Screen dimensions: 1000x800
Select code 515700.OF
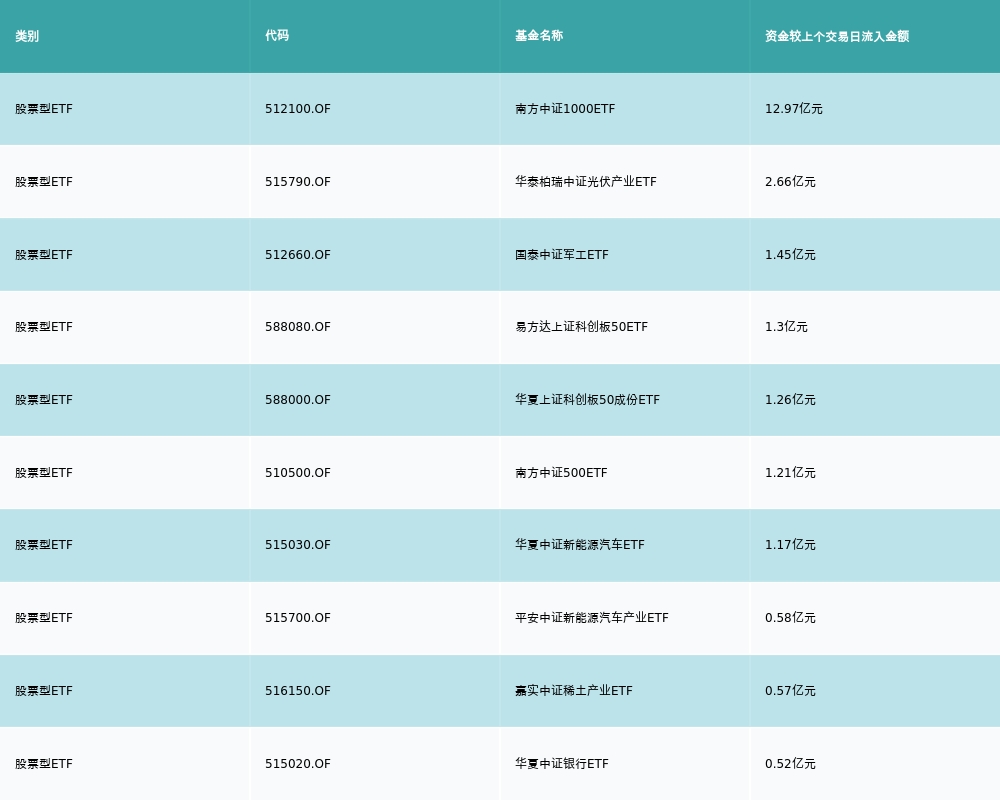coord(298,618)
